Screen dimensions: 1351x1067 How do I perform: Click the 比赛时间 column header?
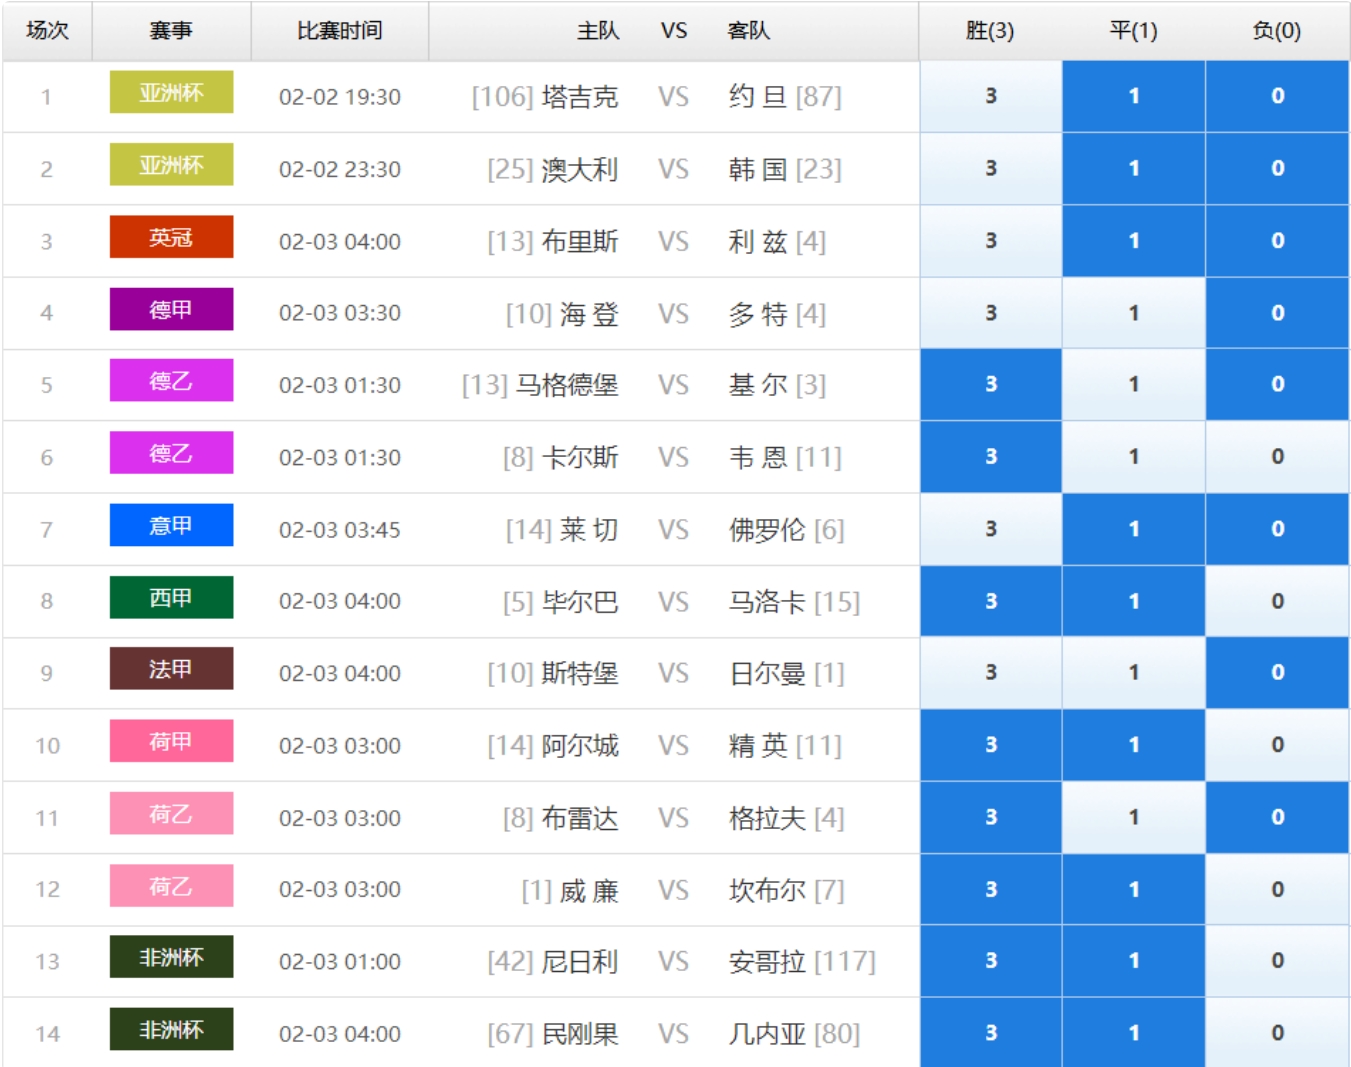coord(340,31)
